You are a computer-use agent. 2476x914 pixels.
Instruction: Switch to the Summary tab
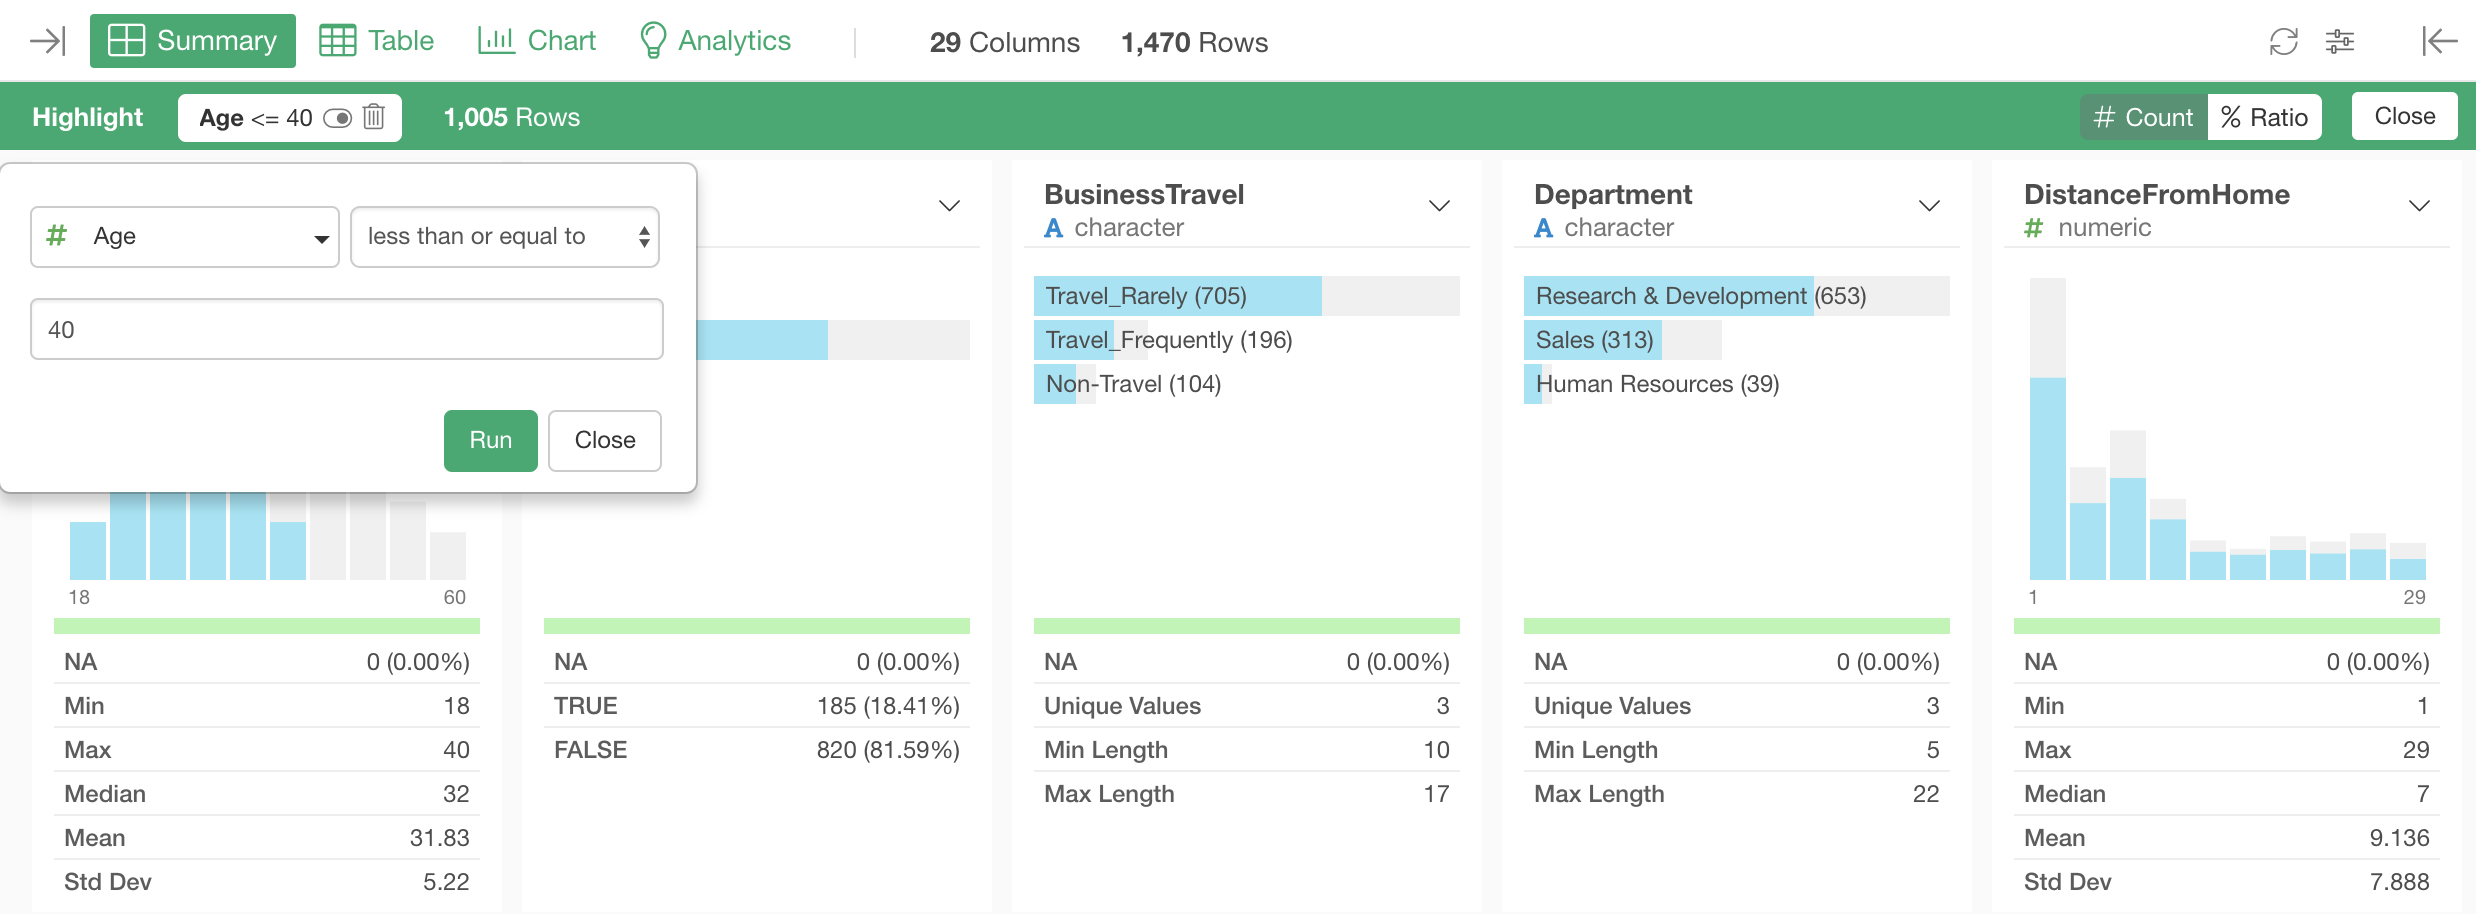193,41
